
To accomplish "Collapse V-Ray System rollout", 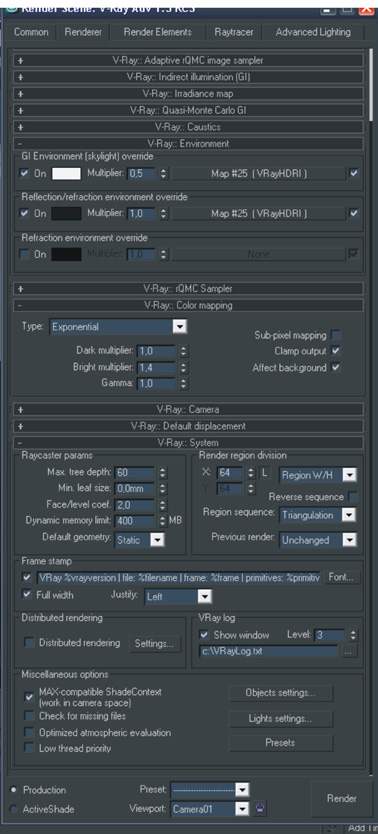I will (x=188, y=443).
